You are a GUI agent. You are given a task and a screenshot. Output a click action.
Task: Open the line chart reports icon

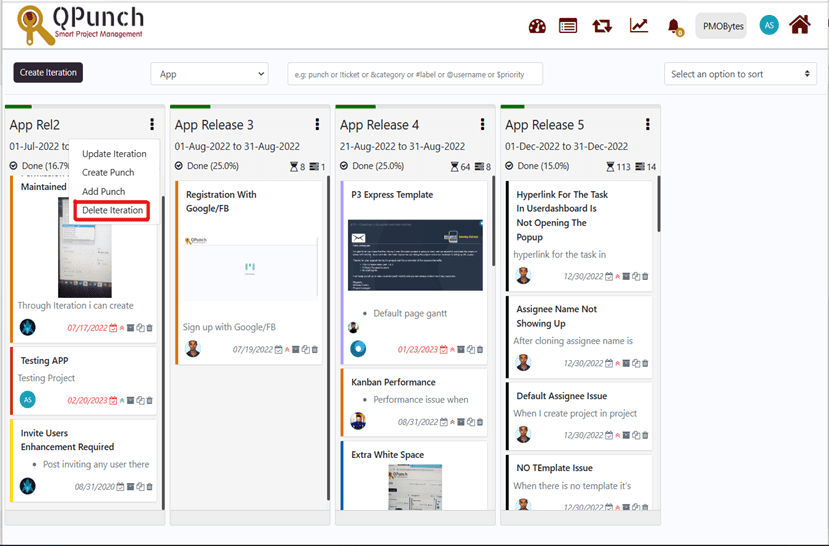pyautogui.click(x=639, y=26)
